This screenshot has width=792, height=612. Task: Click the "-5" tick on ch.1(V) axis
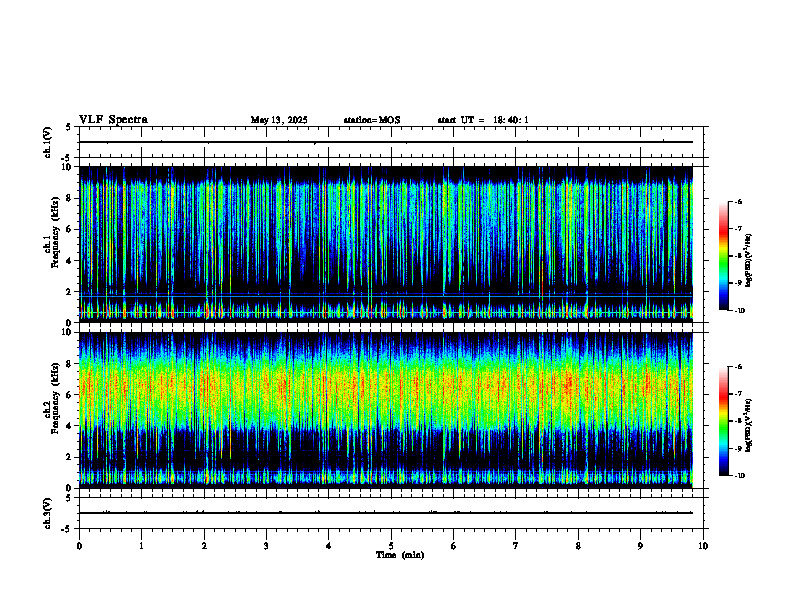pos(67,158)
